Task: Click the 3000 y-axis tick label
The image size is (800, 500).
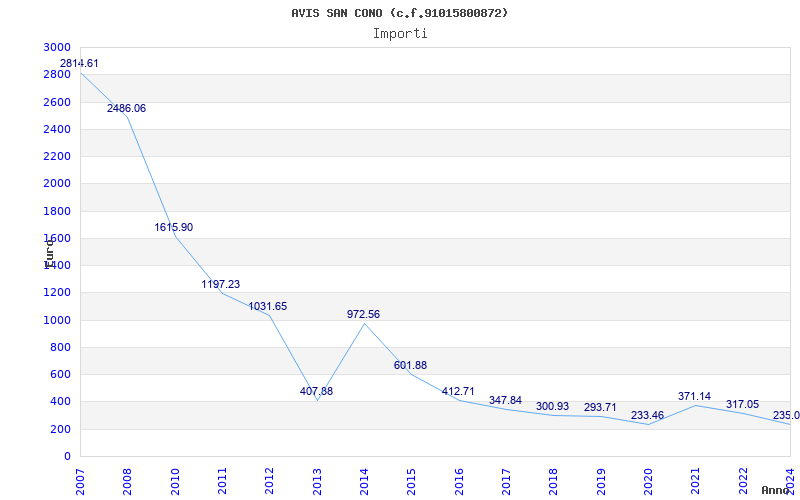Action: coord(57,47)
